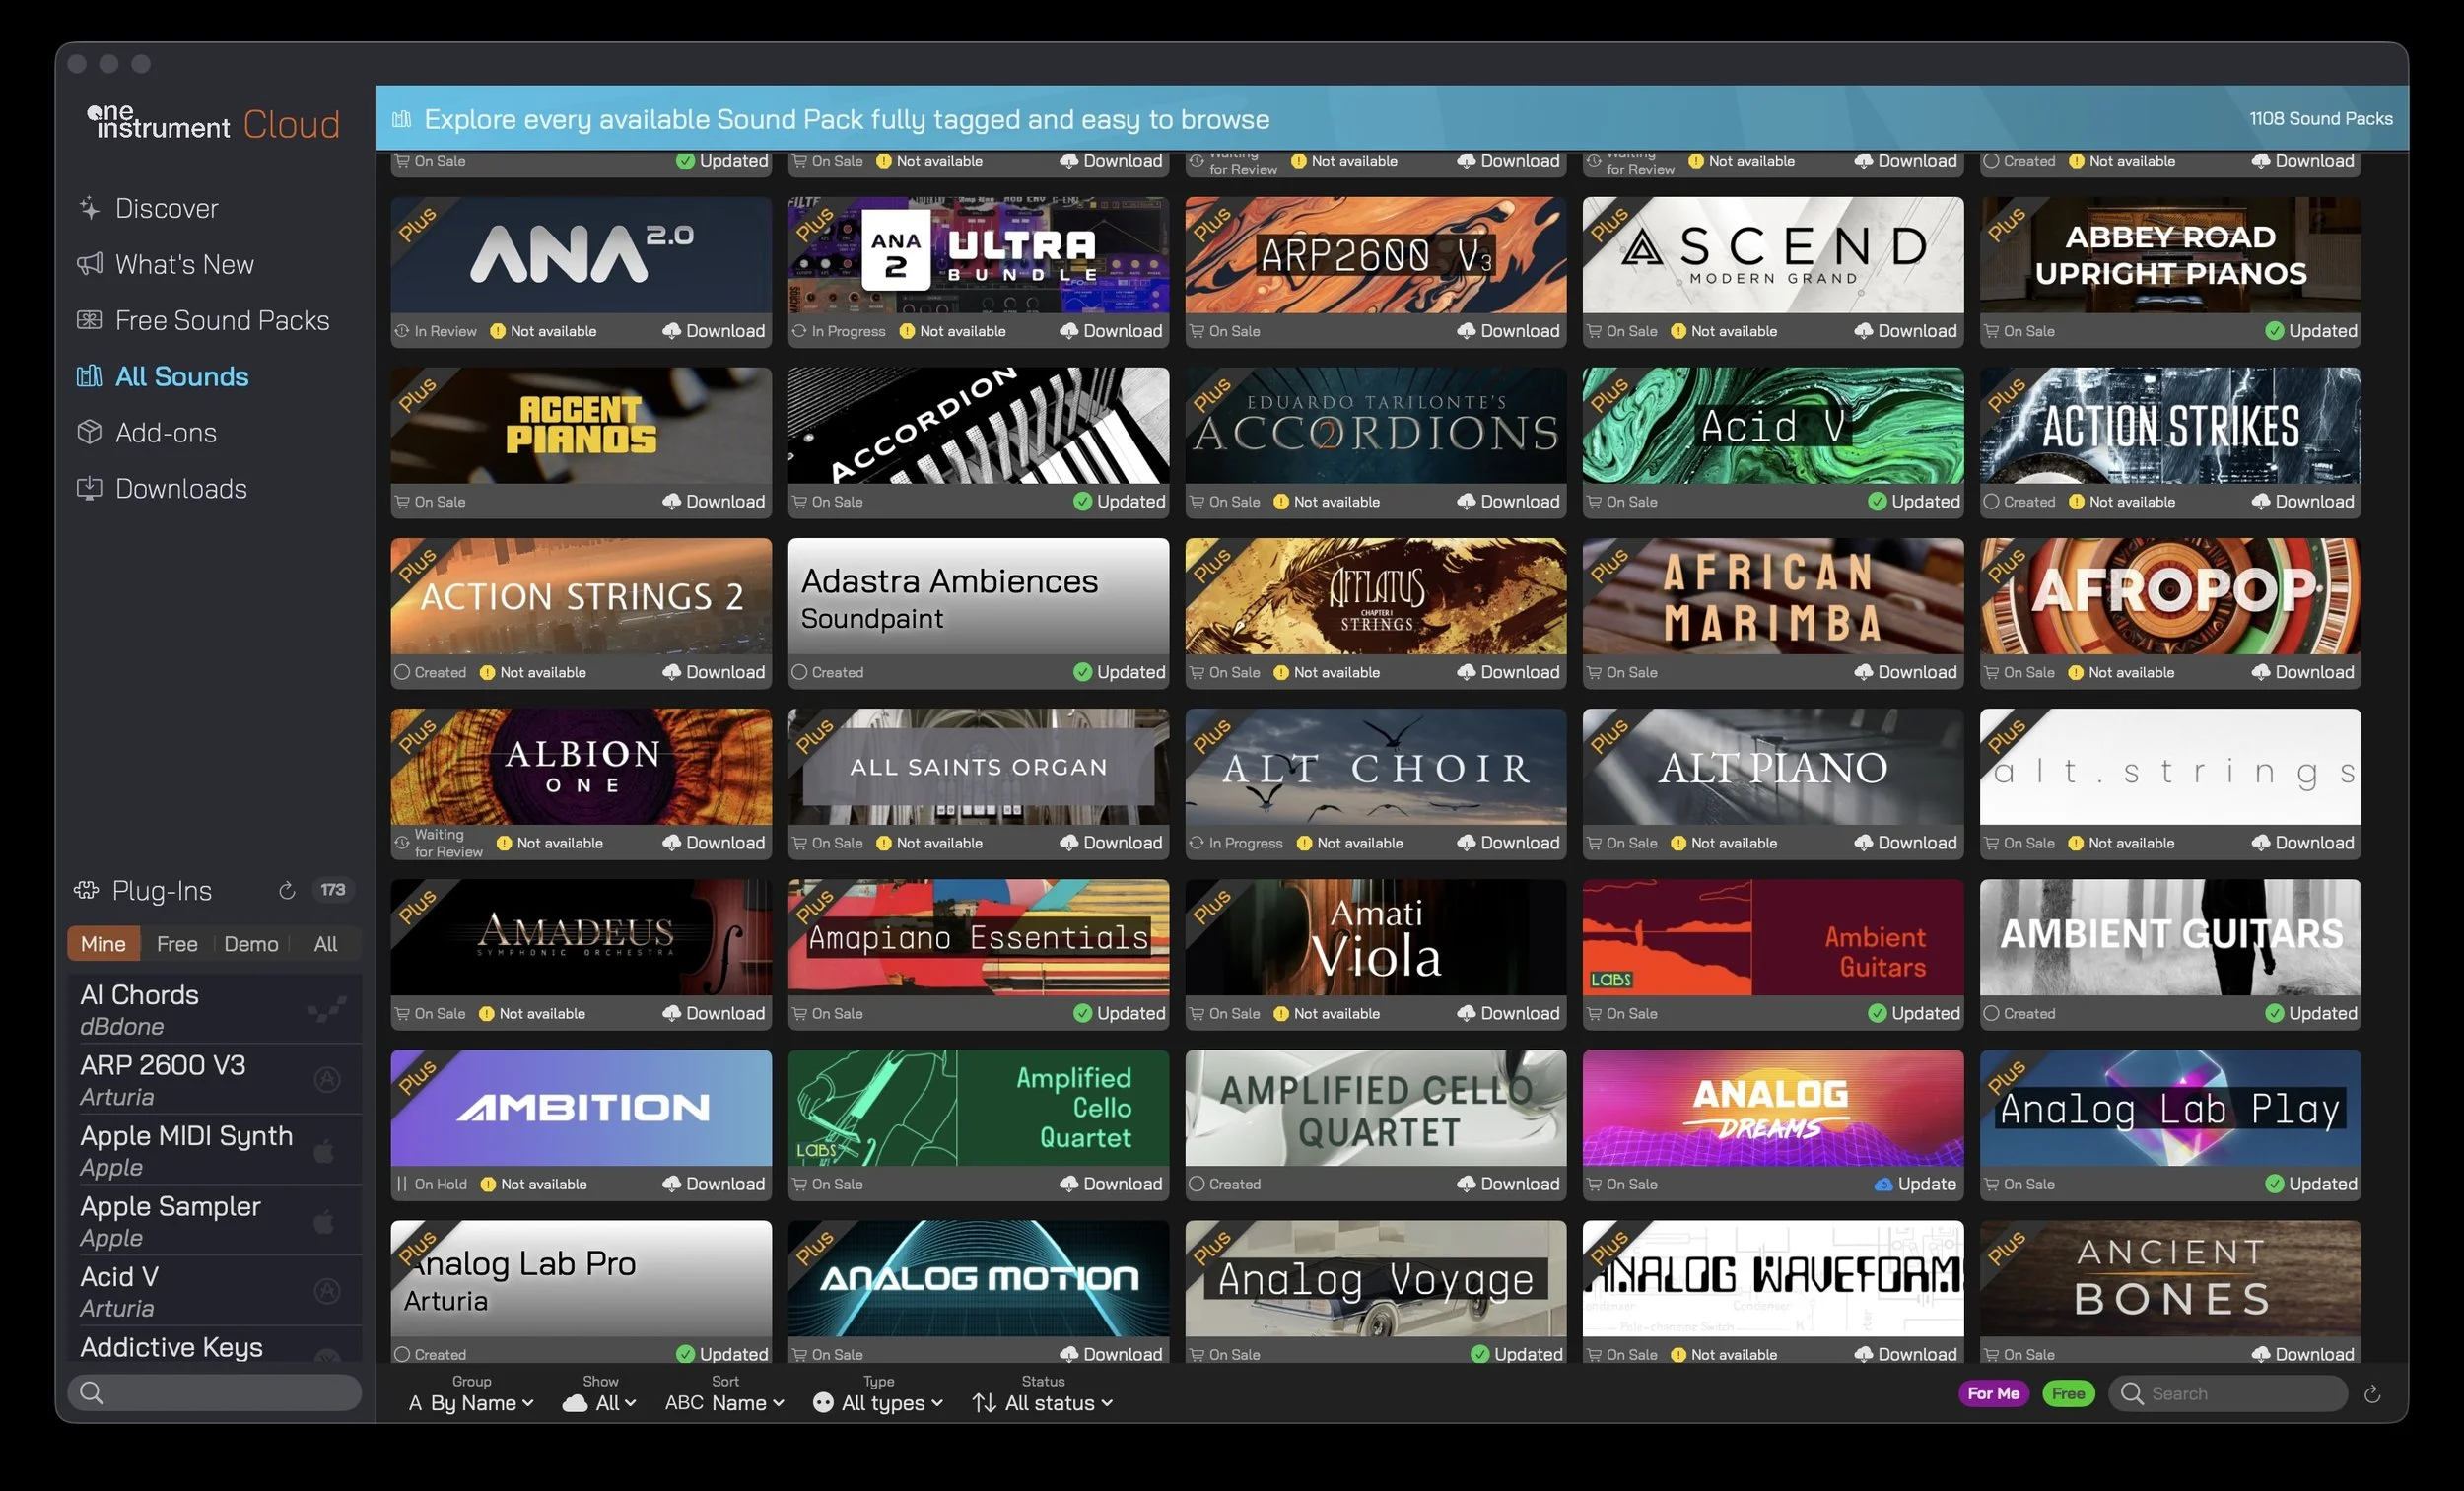Switch to the Mine plug-ins tab
2464x1491 pixels.
coord(103,944)
